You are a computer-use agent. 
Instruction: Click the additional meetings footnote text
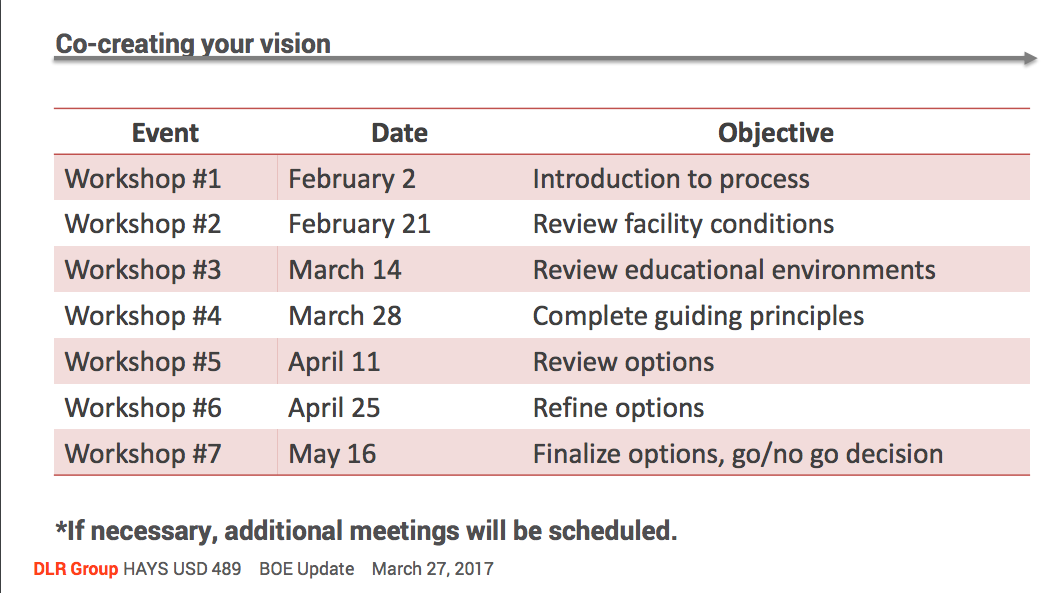coord(366,530)
